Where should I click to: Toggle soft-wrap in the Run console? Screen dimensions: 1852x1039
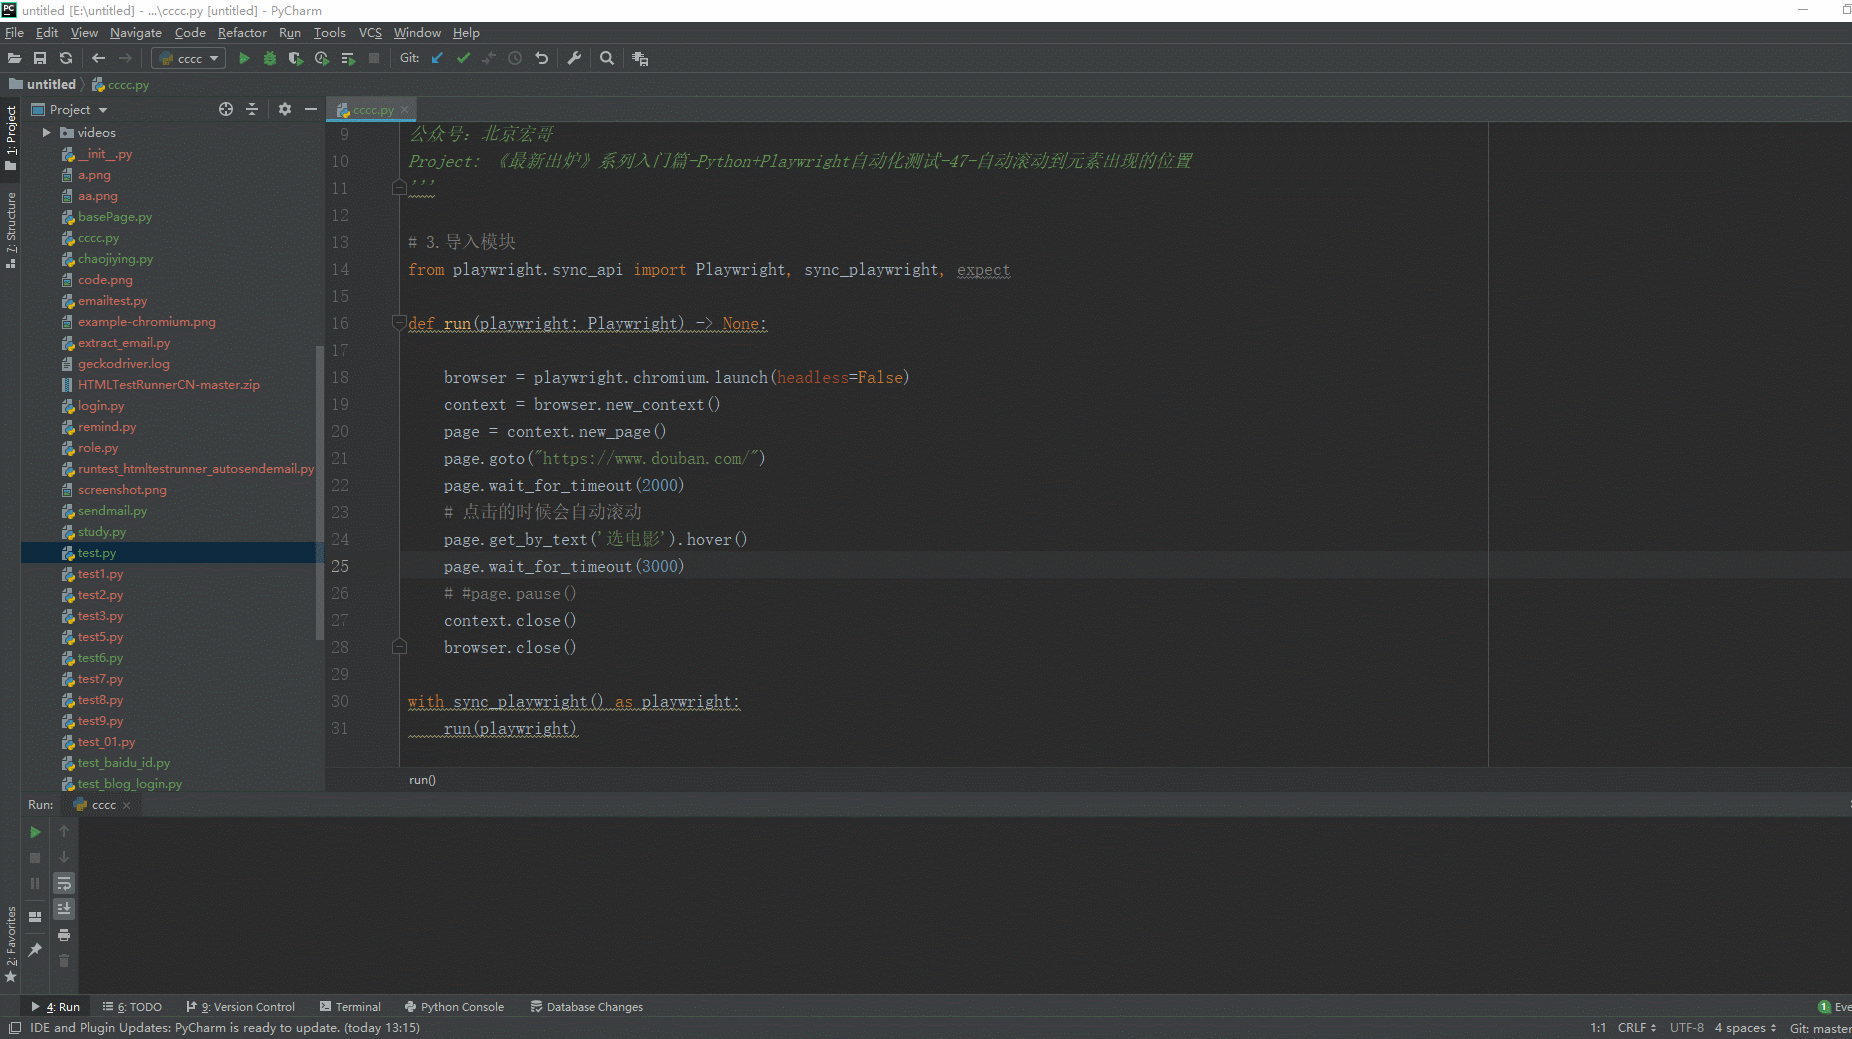click(64, 884)
